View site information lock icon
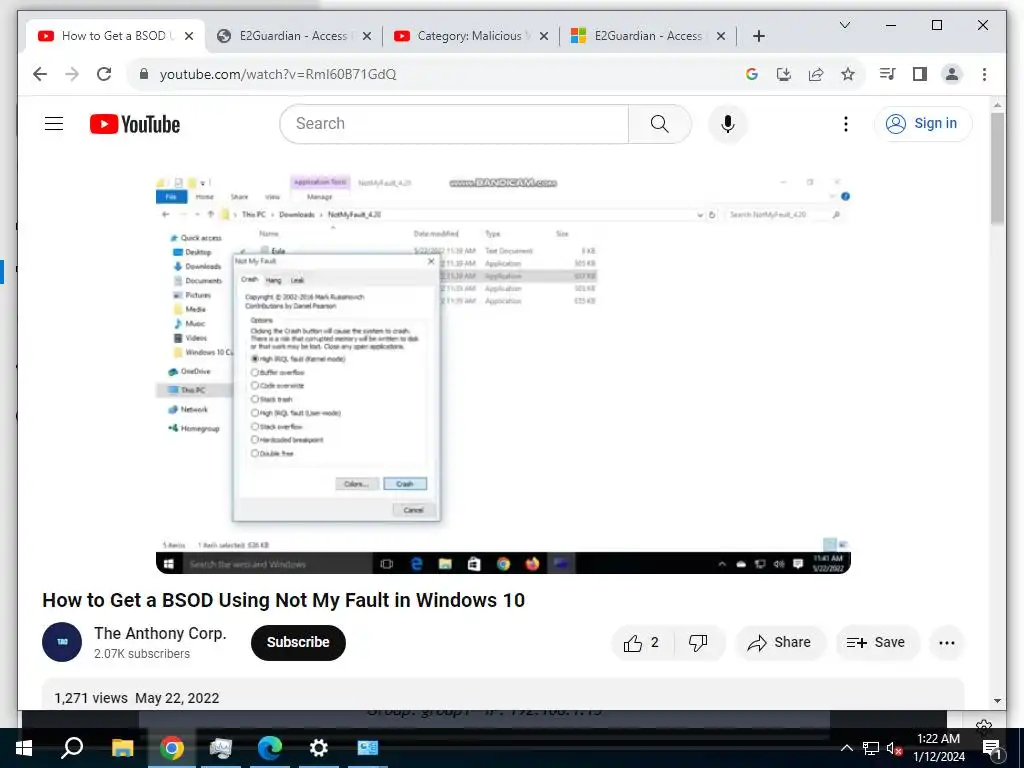1024x768 pixels. click(x=144, y=74)
